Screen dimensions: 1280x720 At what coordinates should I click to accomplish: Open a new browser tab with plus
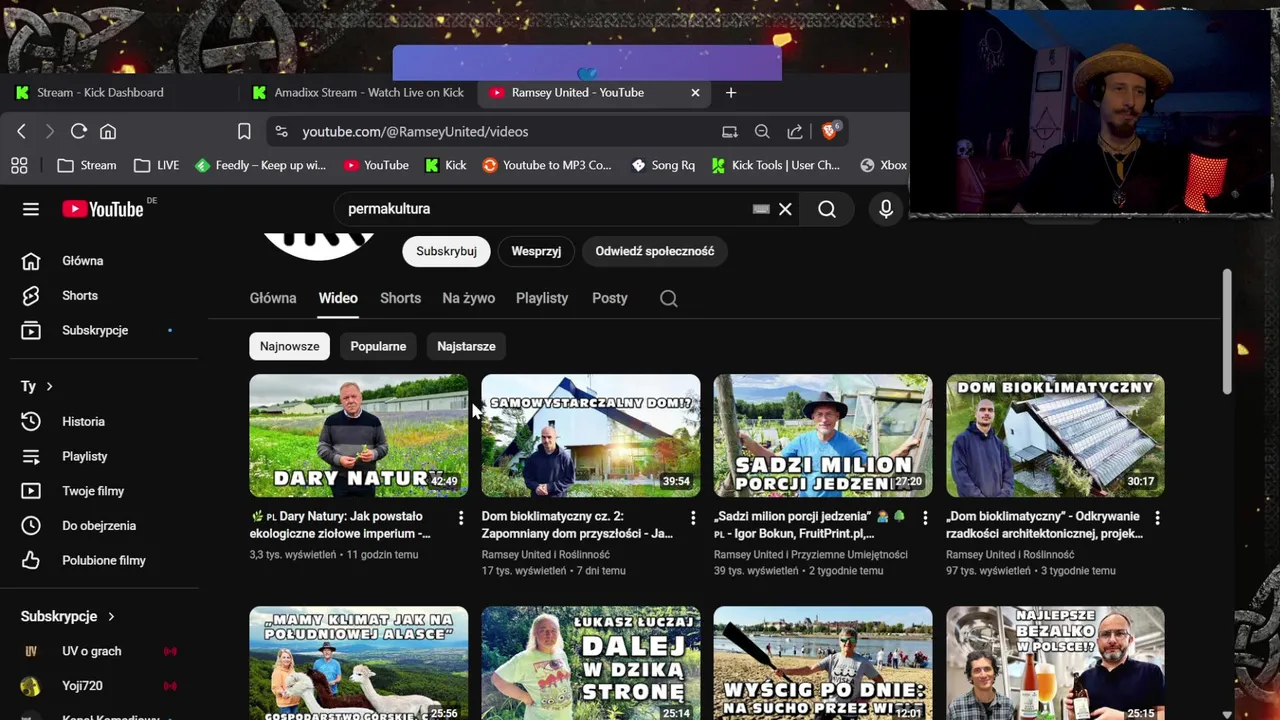pos(731,92)
